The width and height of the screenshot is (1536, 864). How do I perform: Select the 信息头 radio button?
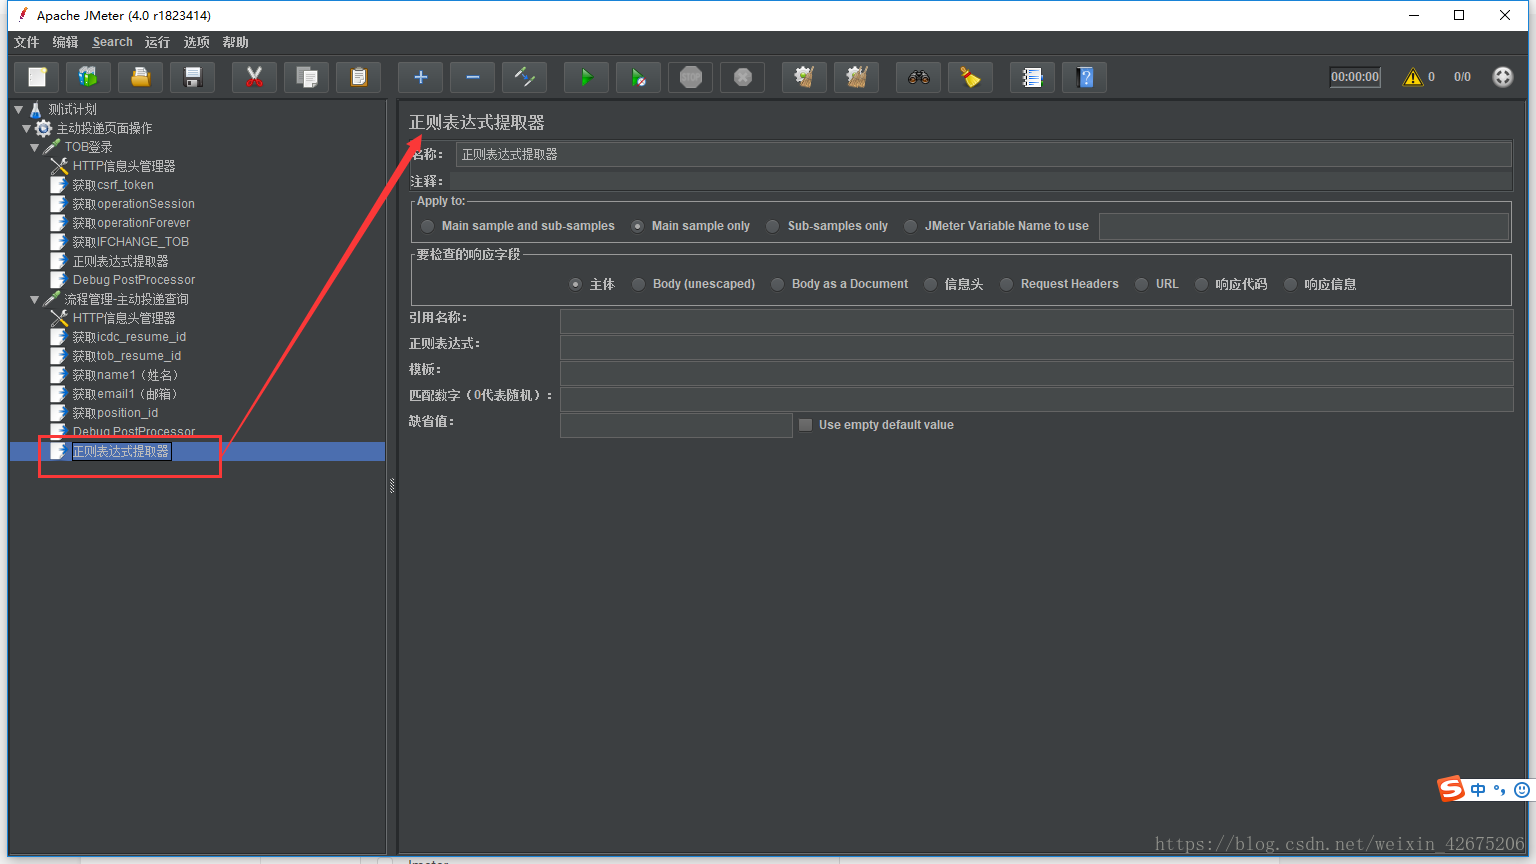[930, 284]
